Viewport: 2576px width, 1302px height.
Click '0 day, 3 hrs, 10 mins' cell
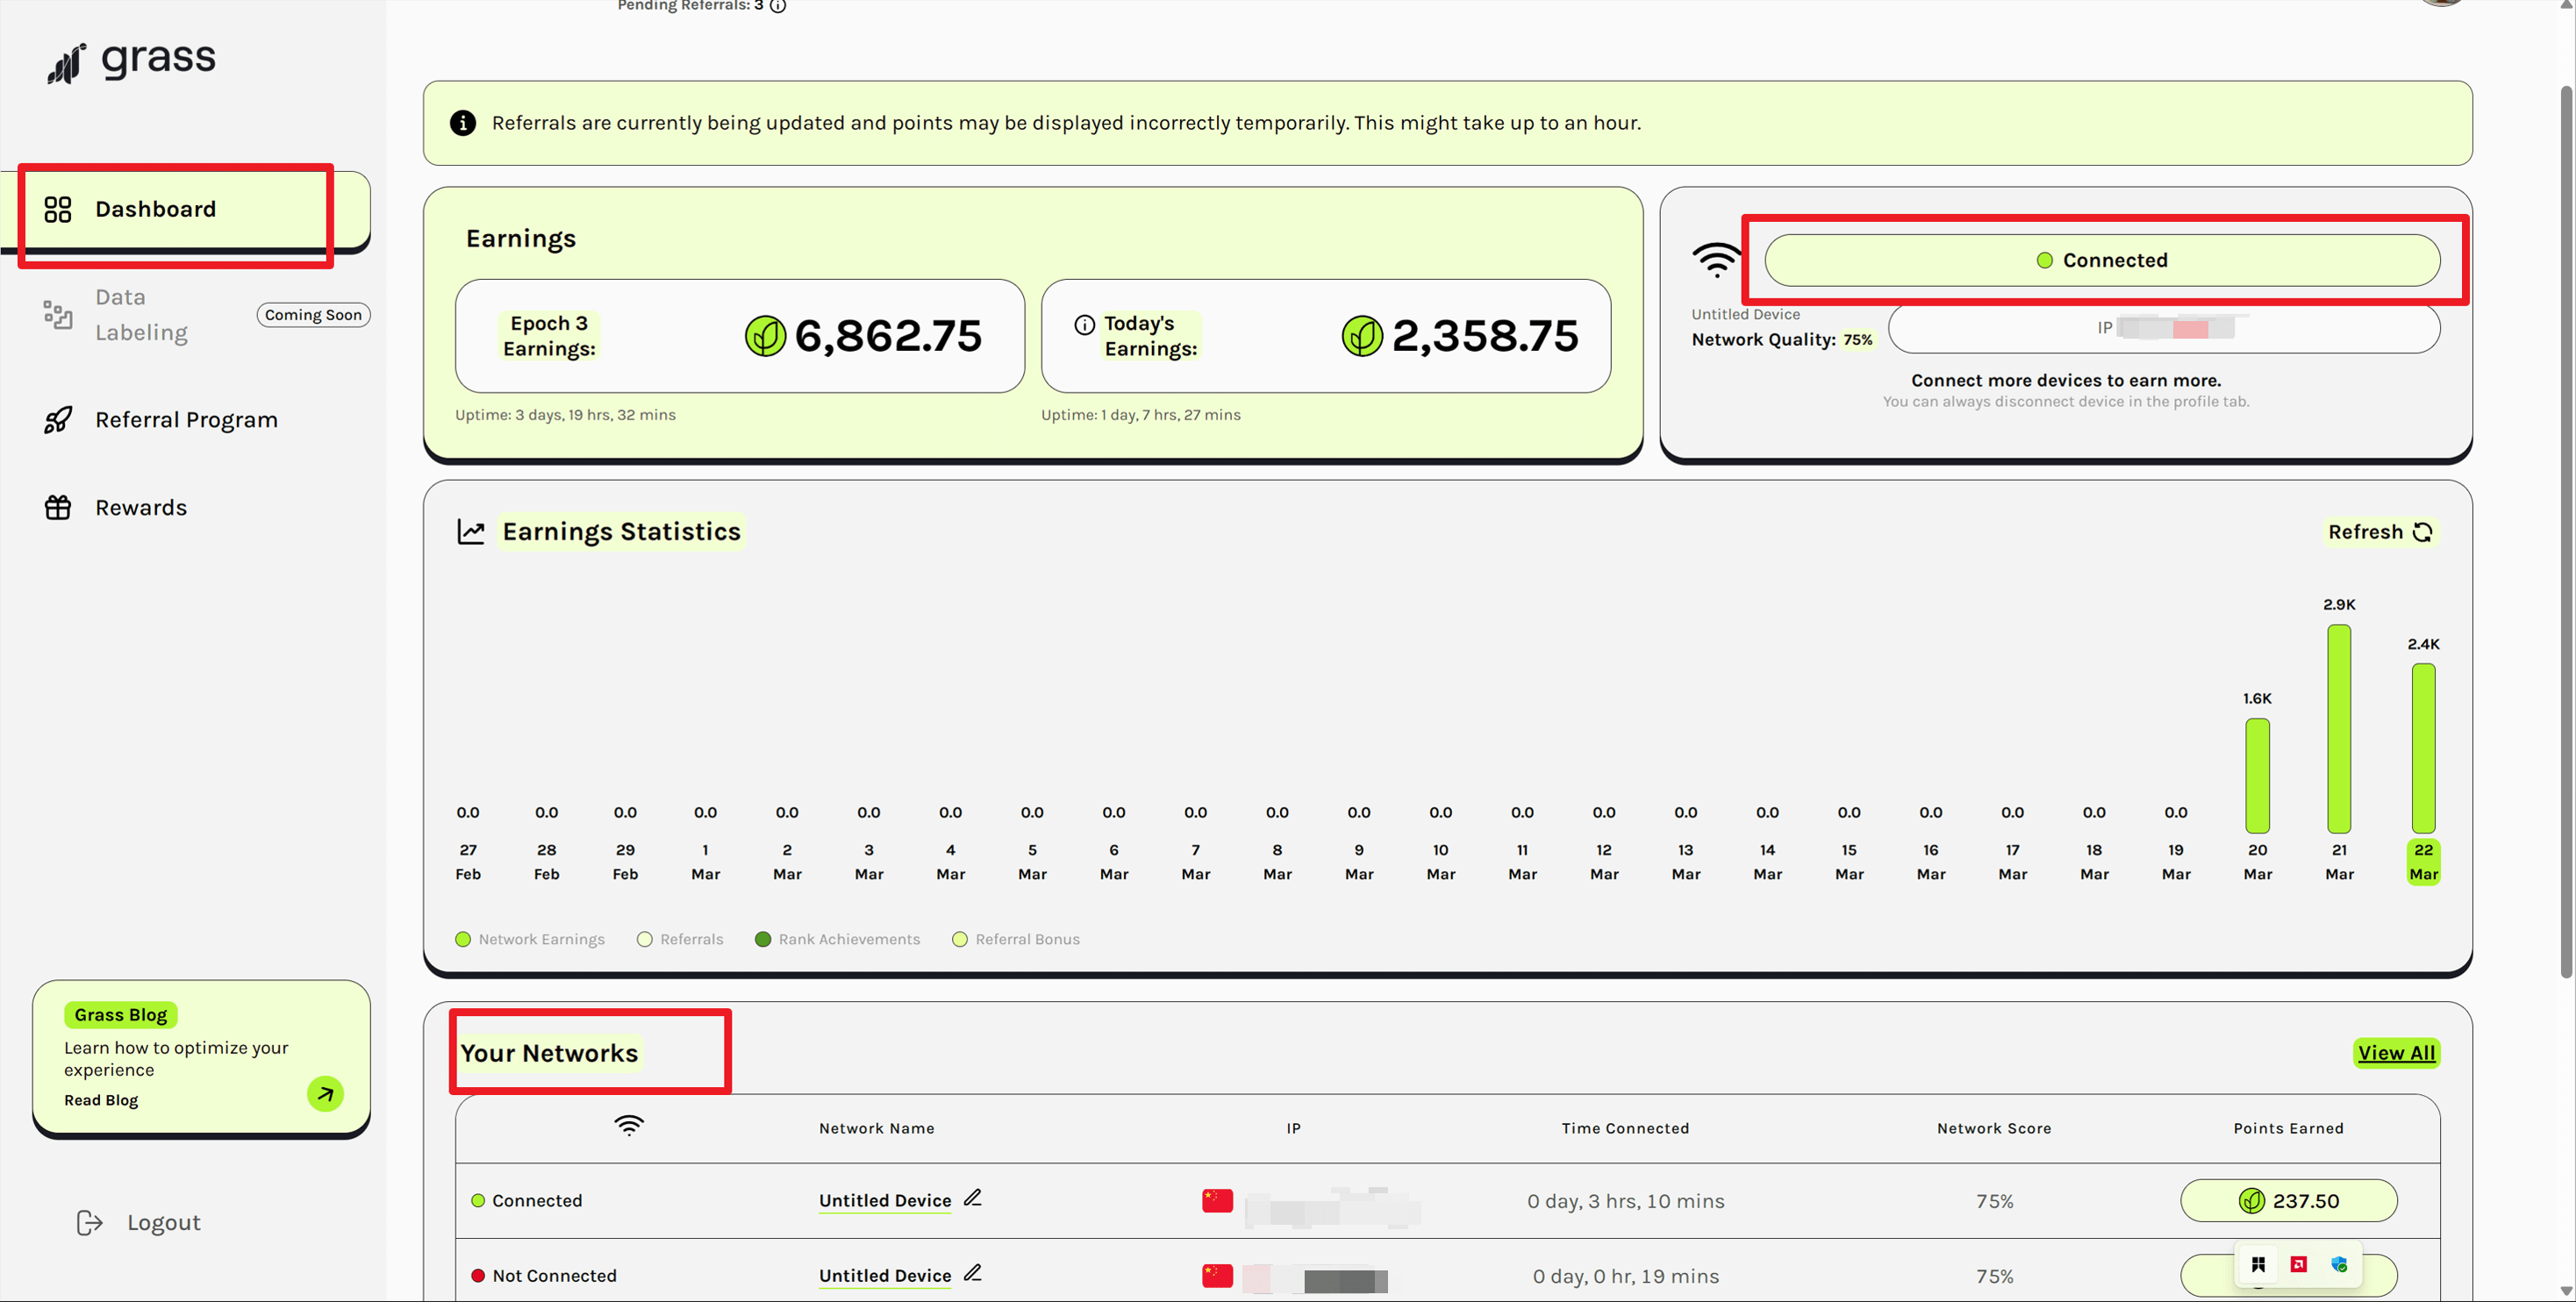[x=1625, y=1201]
